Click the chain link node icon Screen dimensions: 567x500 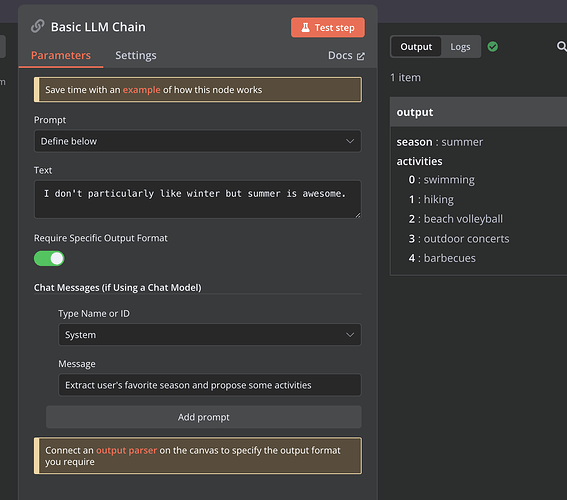pos(38,26)
